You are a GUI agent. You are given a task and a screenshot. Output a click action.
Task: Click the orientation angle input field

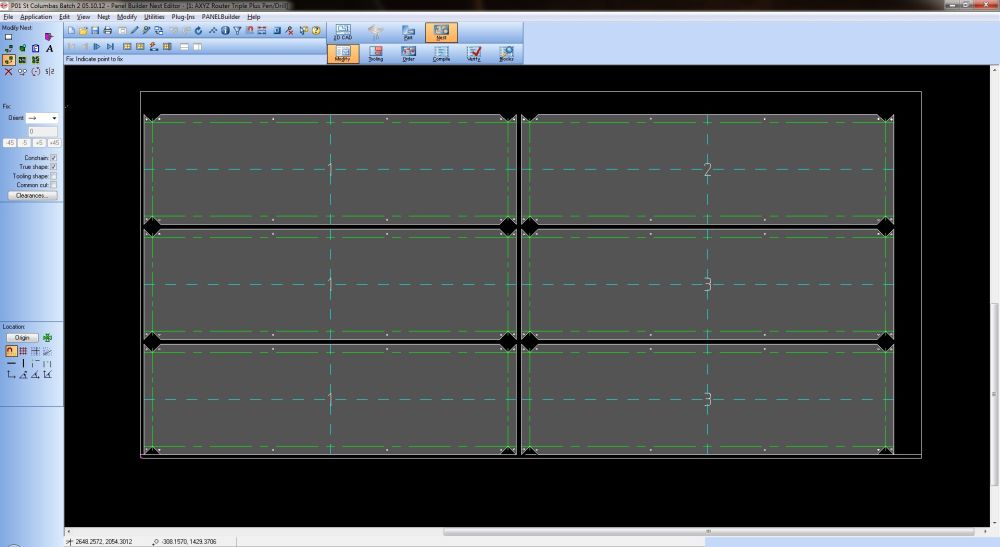(x=43, y=131)
